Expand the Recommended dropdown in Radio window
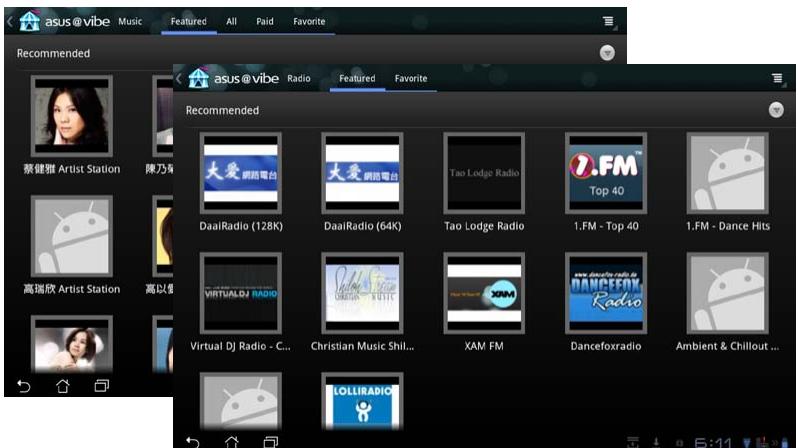The width and height of the screenshot is (798, 448). [776, 110]
